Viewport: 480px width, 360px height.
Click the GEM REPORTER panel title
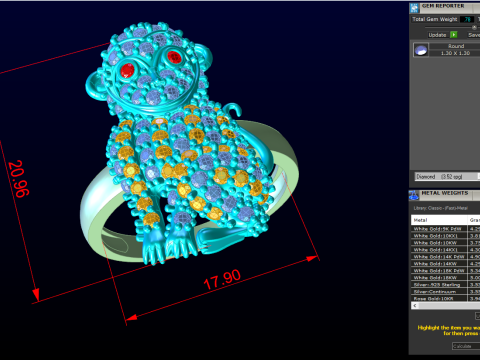(x=443, y=6)
